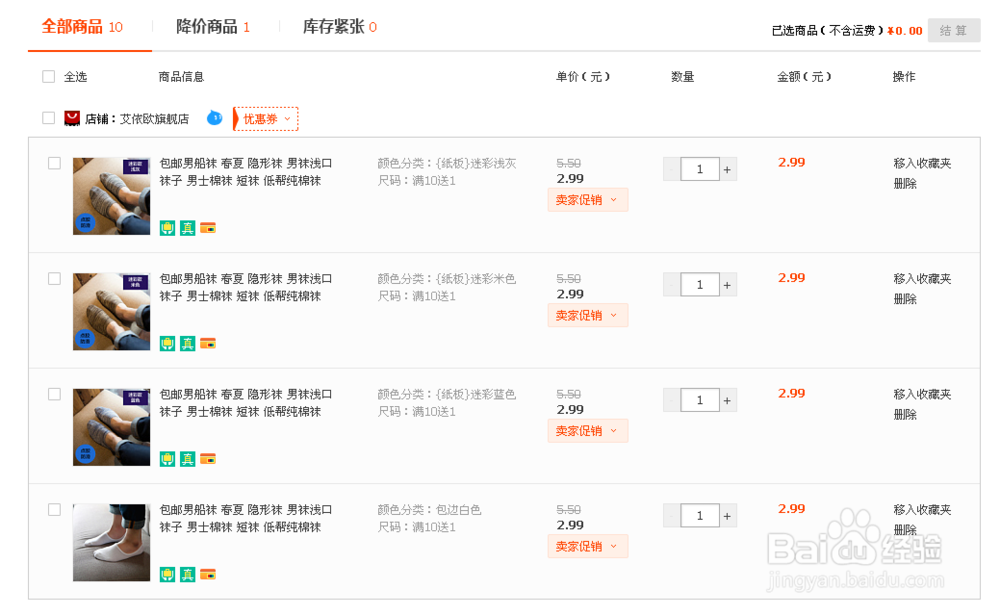Select the 迷彩浅灰 socks item checkbox
Image resolution: width=1000 pixels, height=615 pixels.
tap(55, 163)
